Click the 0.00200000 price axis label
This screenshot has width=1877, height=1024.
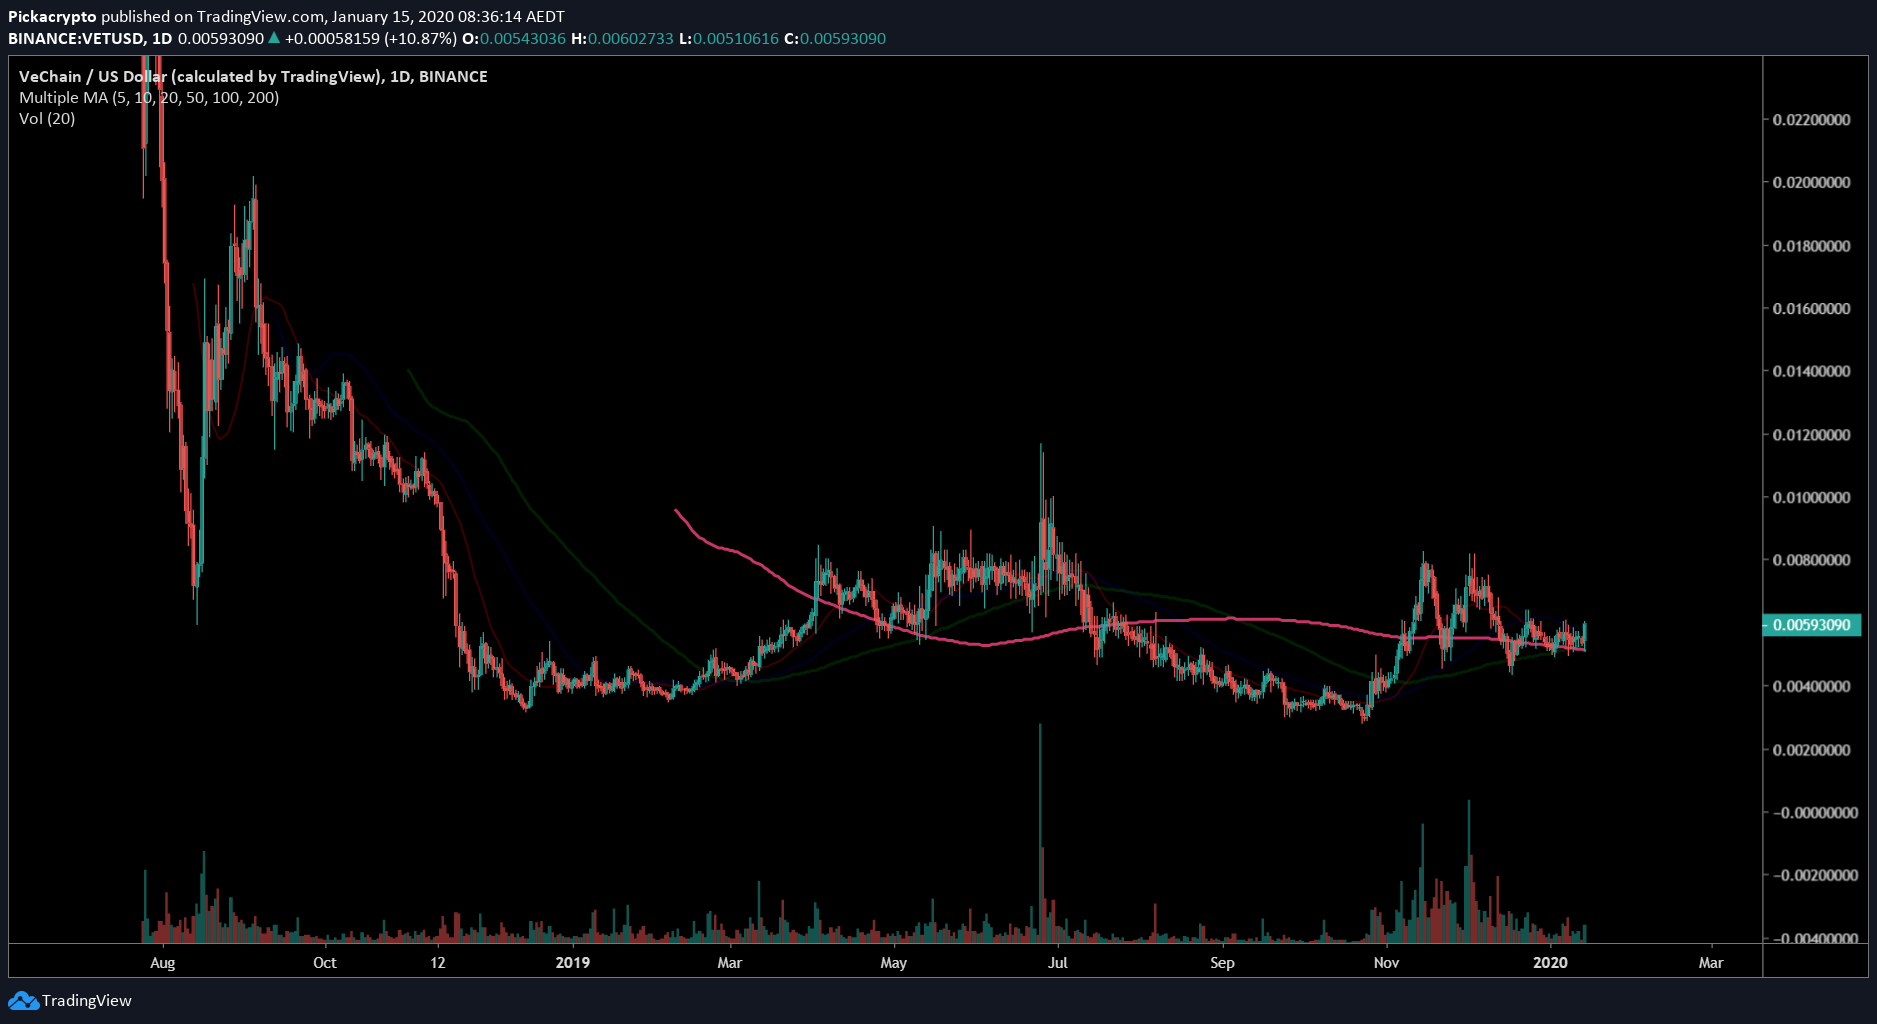[x=1811, y=750]
